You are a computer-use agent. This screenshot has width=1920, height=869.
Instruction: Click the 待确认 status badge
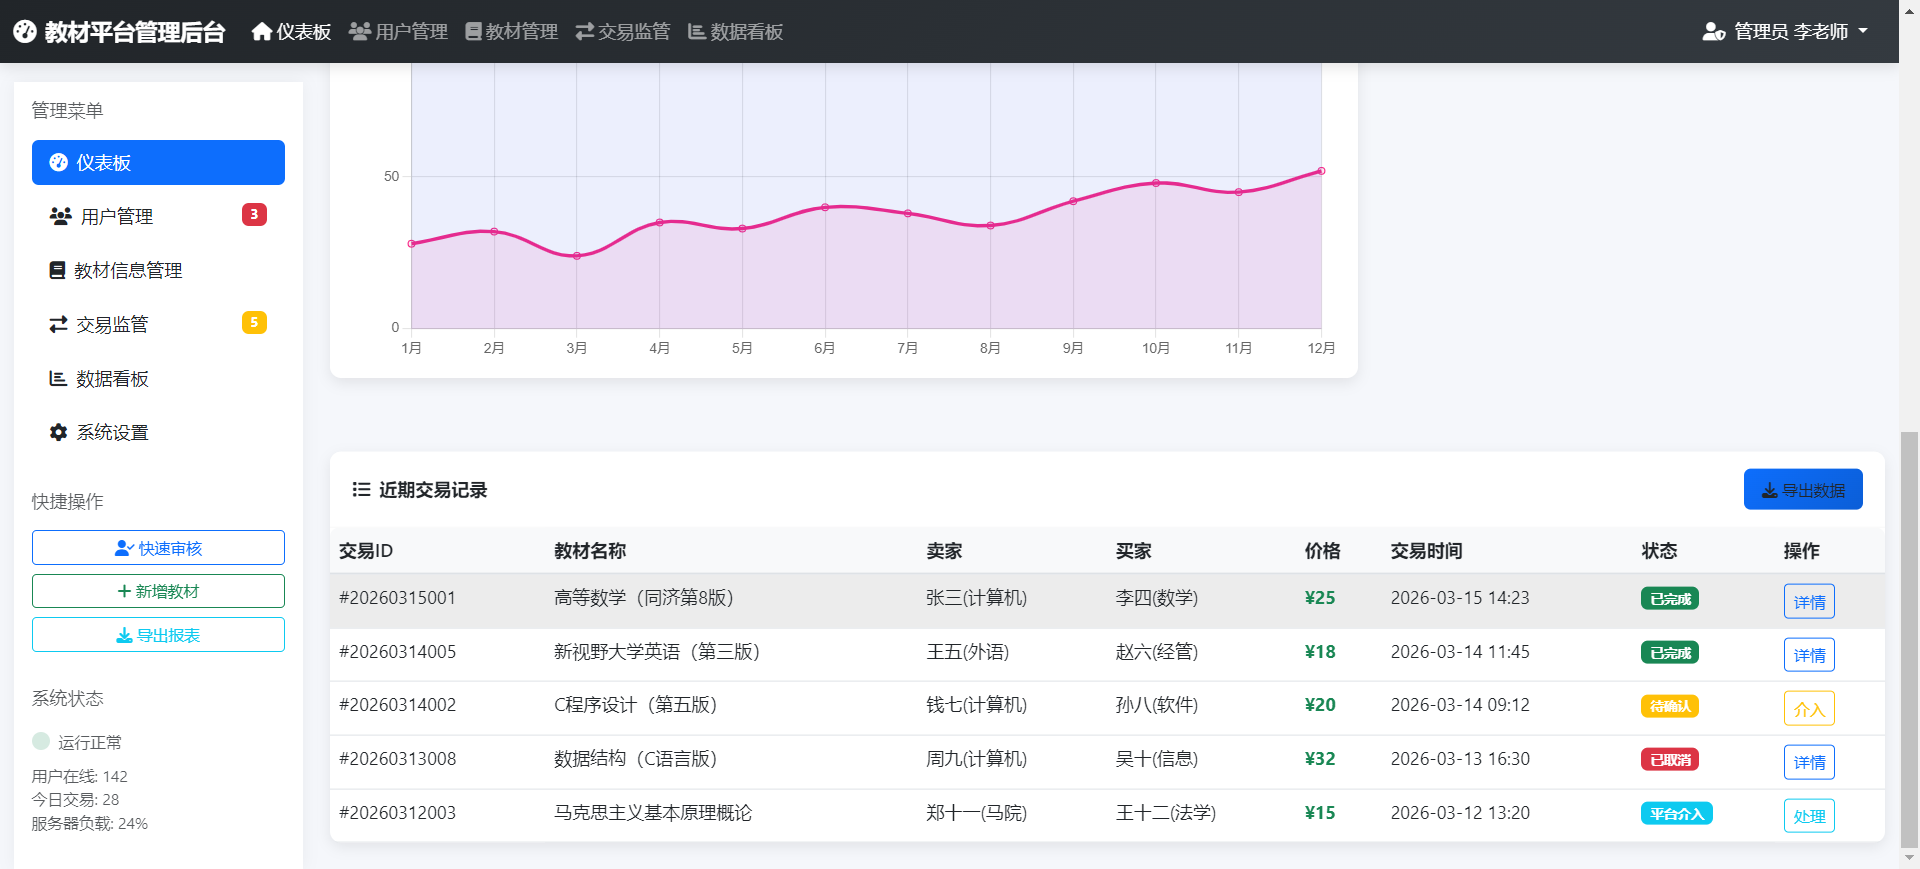[x=1670, y=706]
